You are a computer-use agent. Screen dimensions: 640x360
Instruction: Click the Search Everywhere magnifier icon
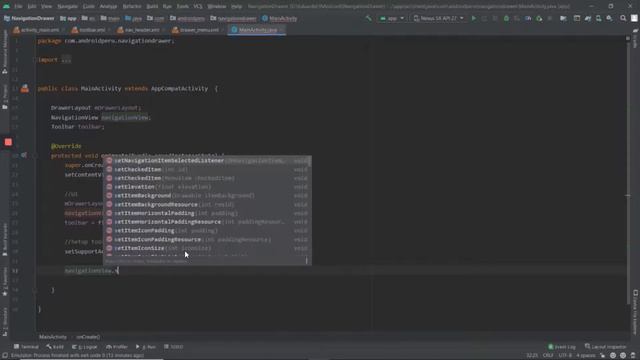point(623,18)
